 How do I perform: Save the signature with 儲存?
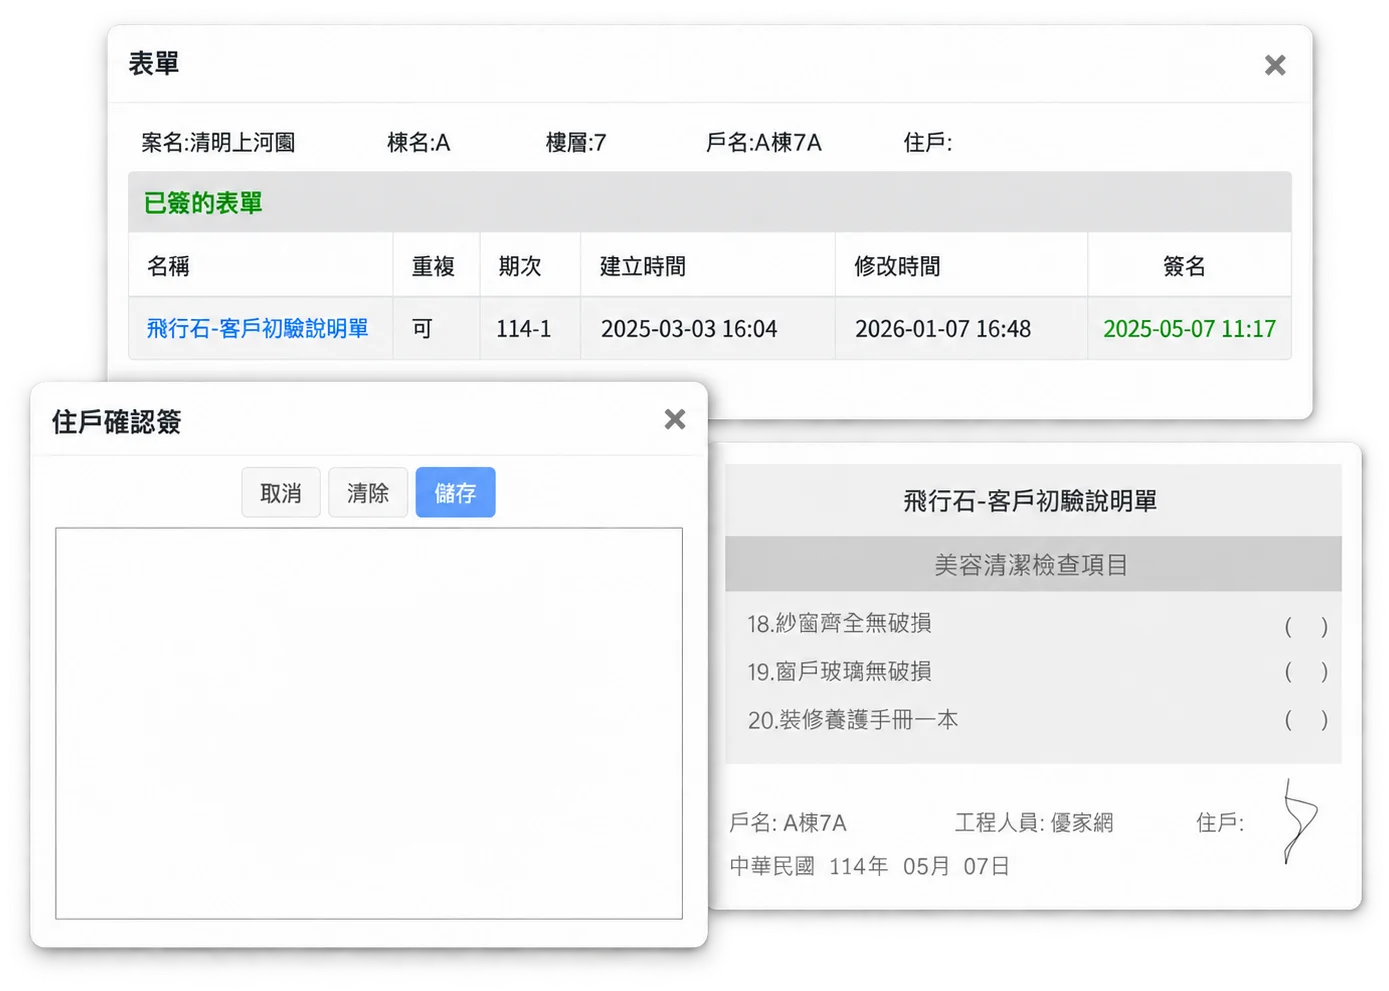(455, 492)
